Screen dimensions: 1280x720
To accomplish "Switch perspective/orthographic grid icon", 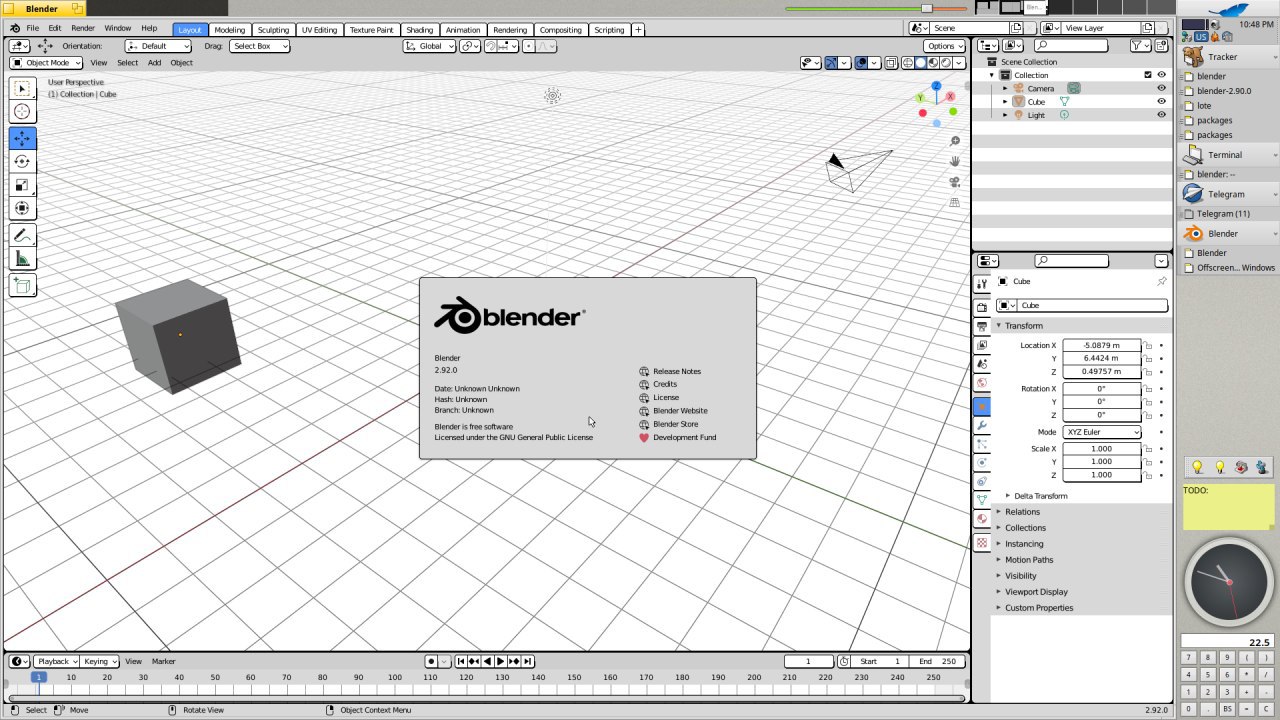I will pyautogui.click(x=955, y=202).
